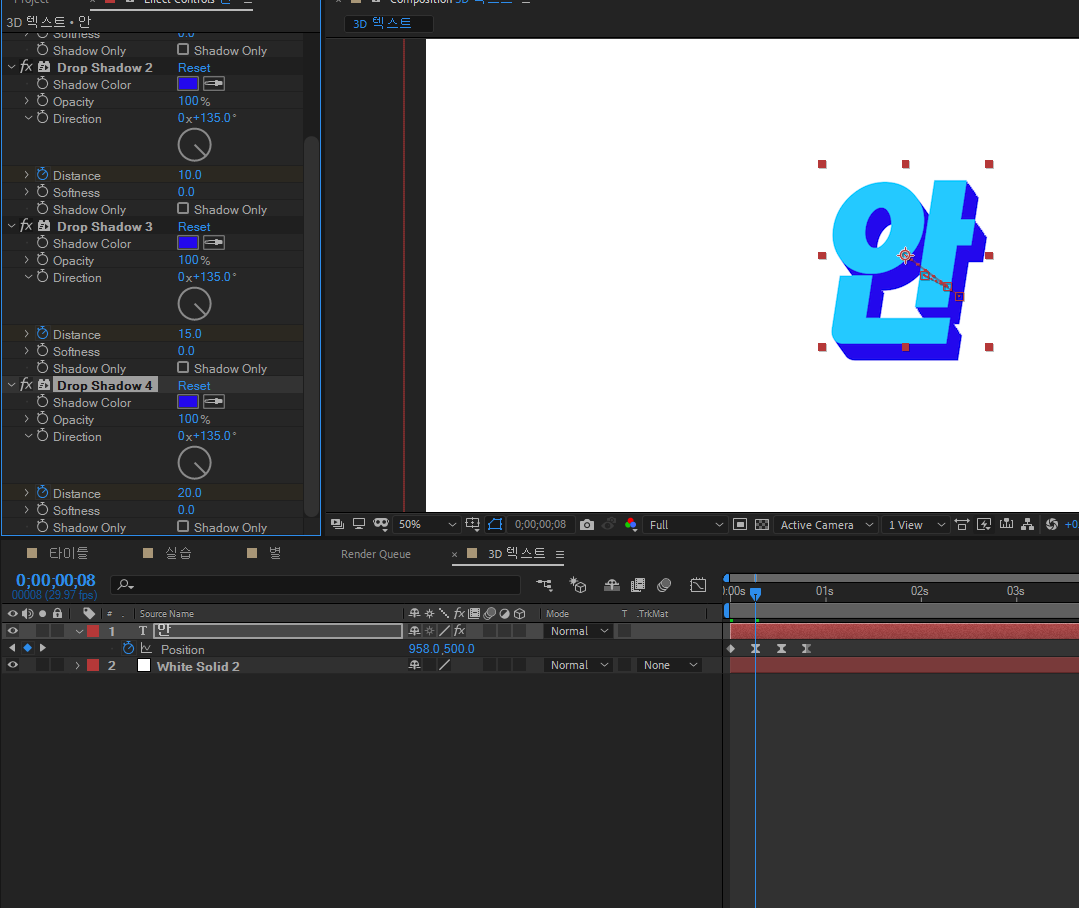Collapse Drop Shadow 3 Direction property
The width and height of the screenshot is (1079, 908).
(x=28, y=277)
